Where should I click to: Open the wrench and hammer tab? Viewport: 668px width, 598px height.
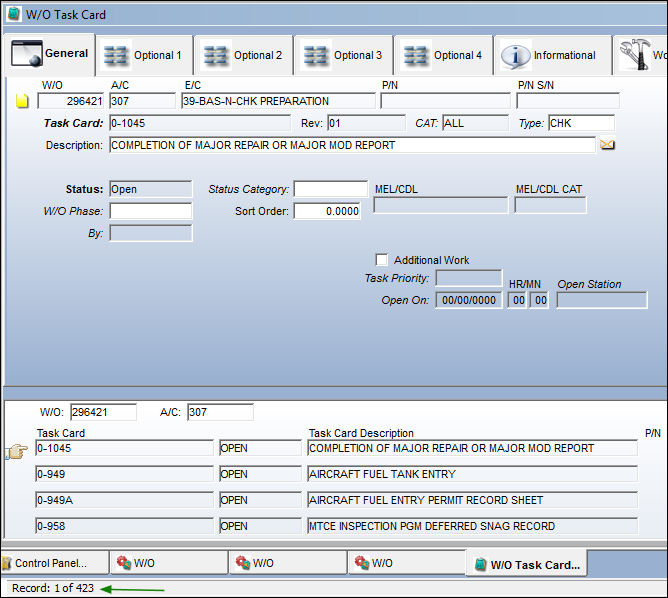point(641,55)
